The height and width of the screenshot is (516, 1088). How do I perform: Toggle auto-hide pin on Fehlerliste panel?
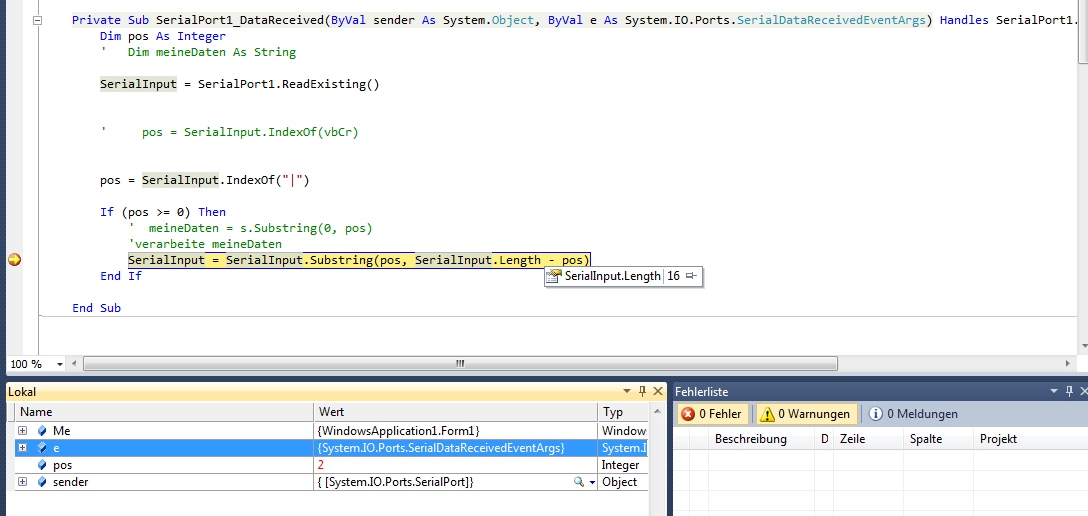(1070, 392)
